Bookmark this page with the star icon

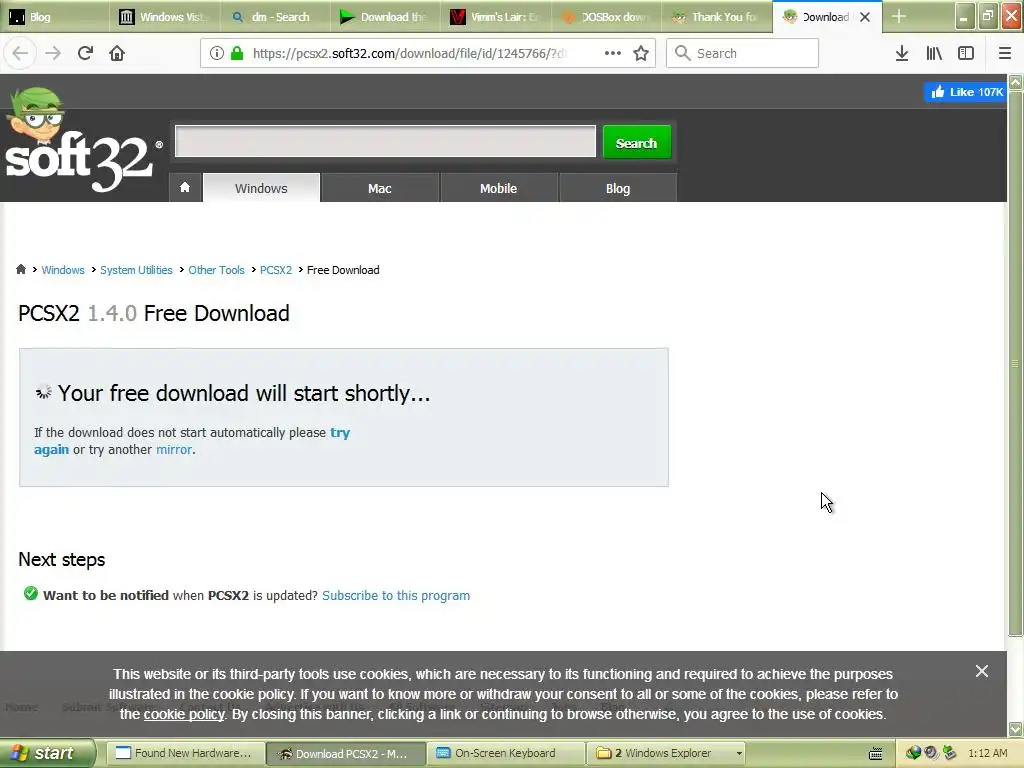click(641, 53)
